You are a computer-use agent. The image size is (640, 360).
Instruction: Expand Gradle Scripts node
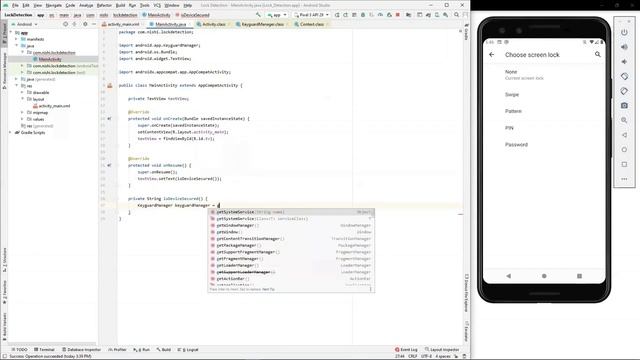click(x=11, y=133)
